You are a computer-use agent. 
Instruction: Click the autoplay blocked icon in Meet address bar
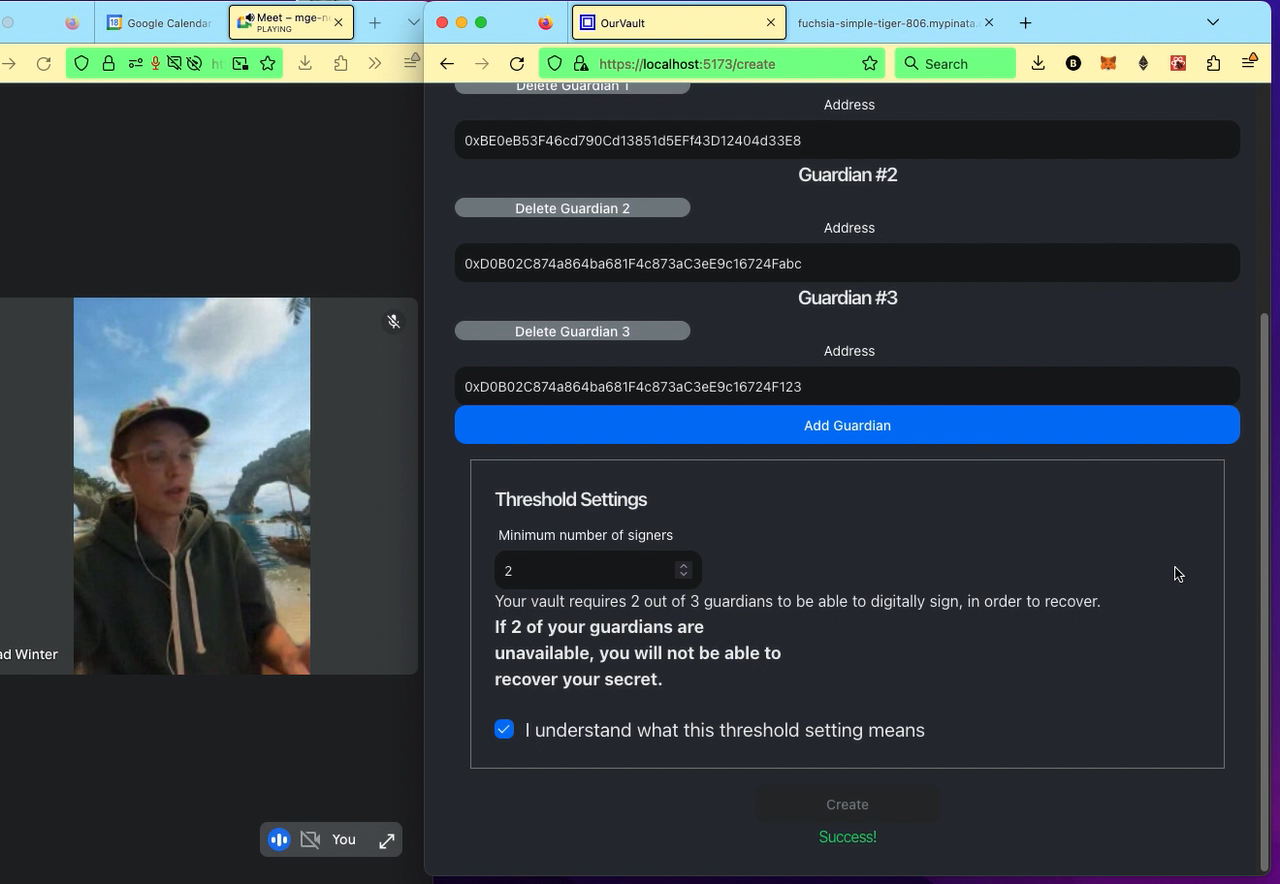point(194,64)
